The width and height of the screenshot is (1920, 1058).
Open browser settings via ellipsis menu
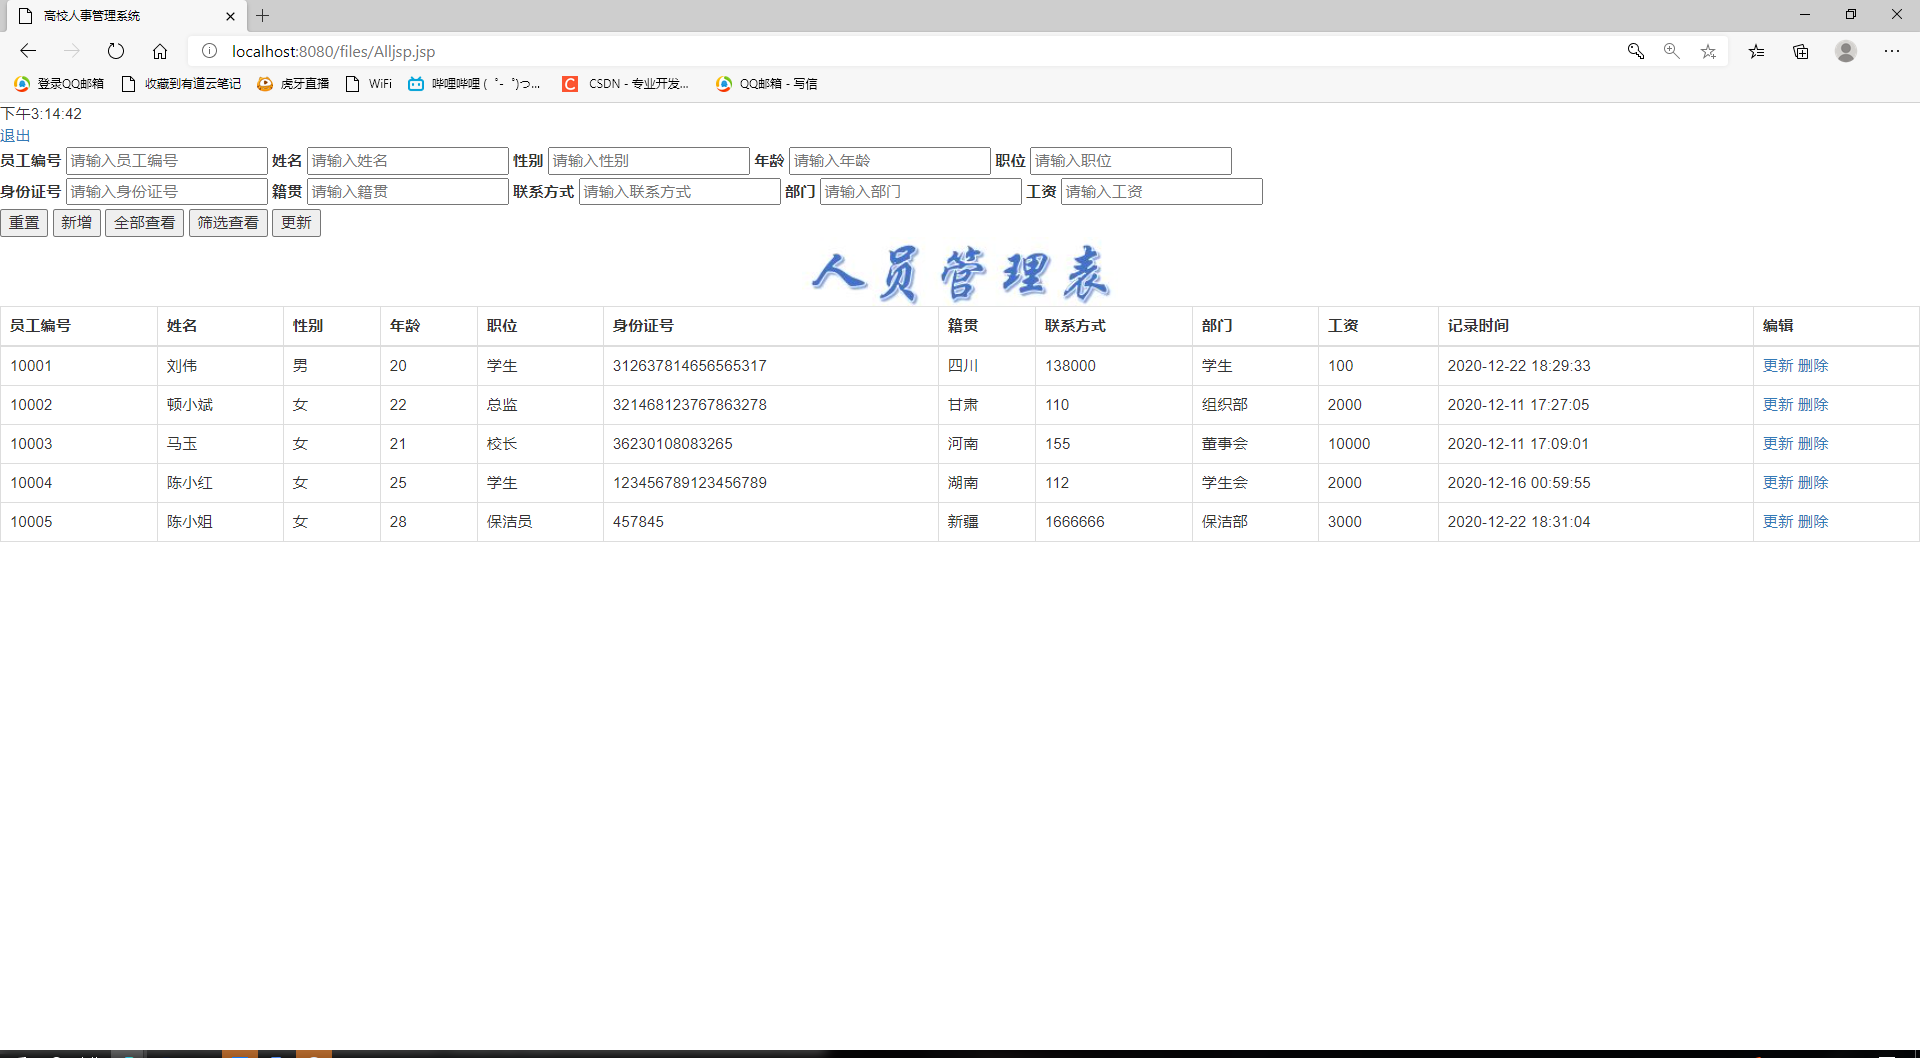pyautogui.click(x=1893, y=51)
